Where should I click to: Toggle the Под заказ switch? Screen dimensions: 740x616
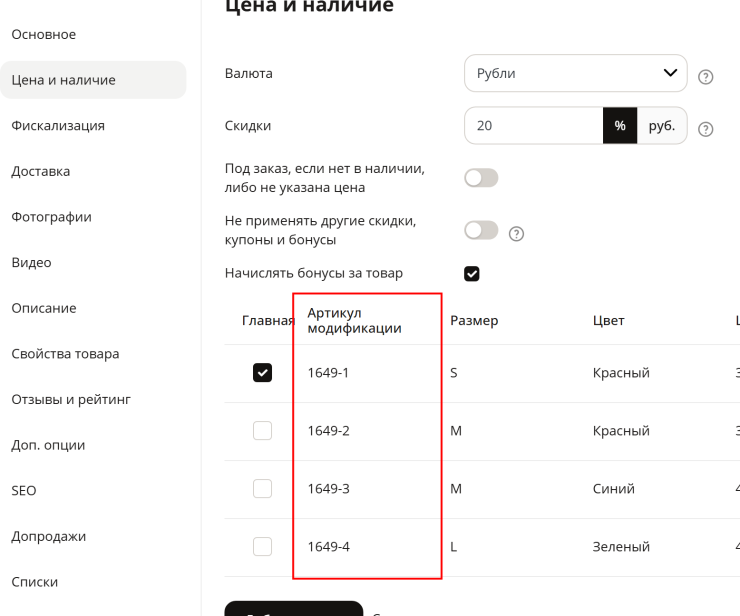(481, 178)
